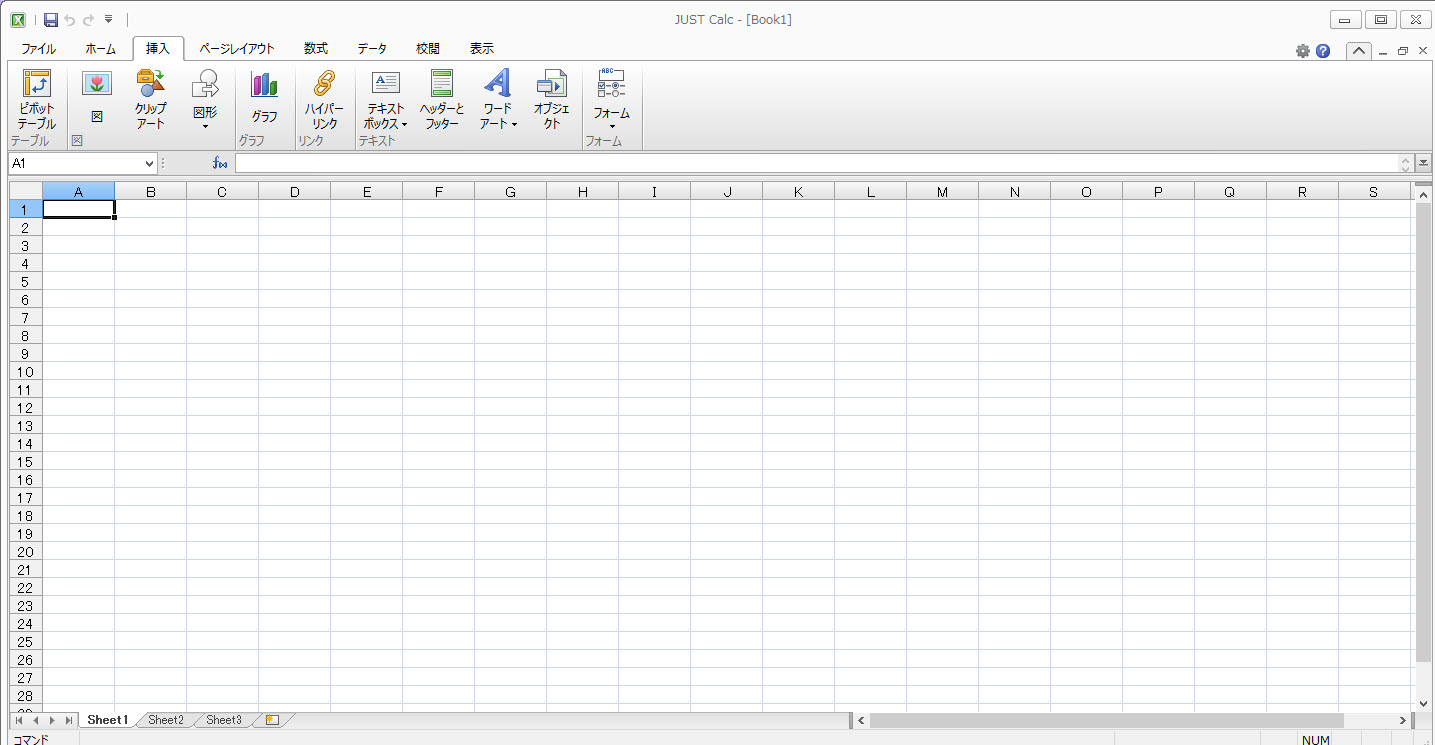1435x745 pixels.
Task: Open the clip art (クリップアート) tool
Action: pyautogui.click(x=150, y=100)
